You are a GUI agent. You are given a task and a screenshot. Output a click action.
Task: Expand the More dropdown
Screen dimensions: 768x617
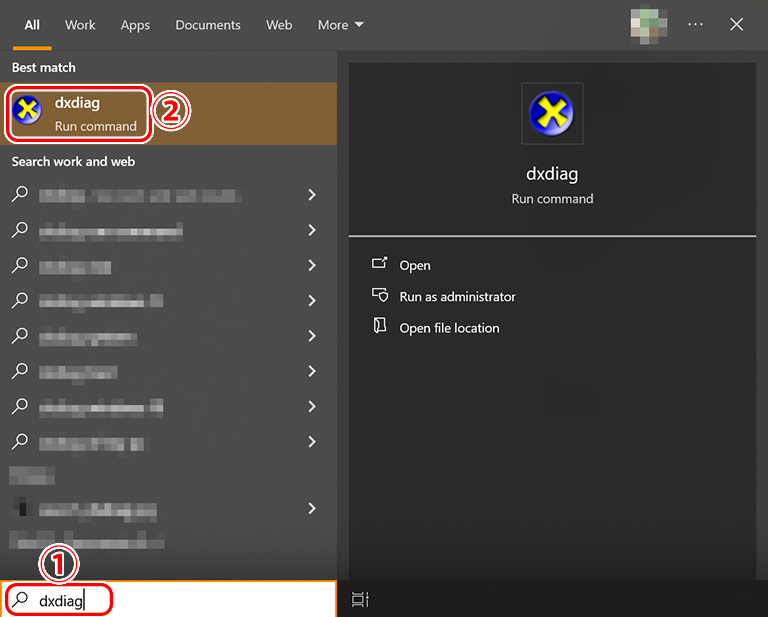(340, 25)
